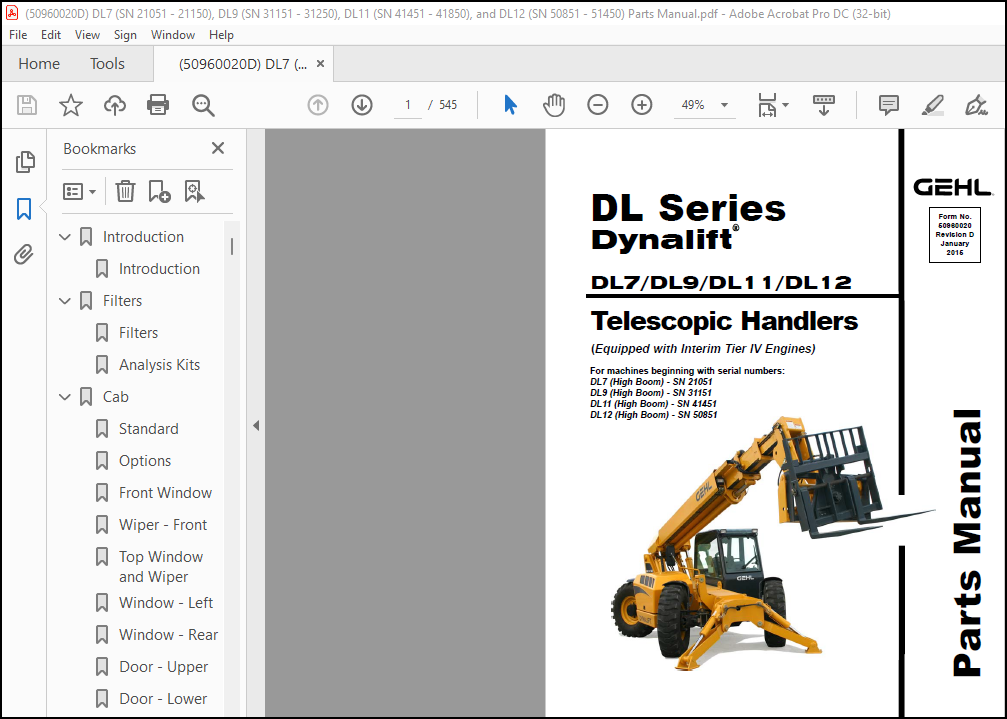
Task: Add a comment with speech bubble icon
Action: click(x=889, y=105)
